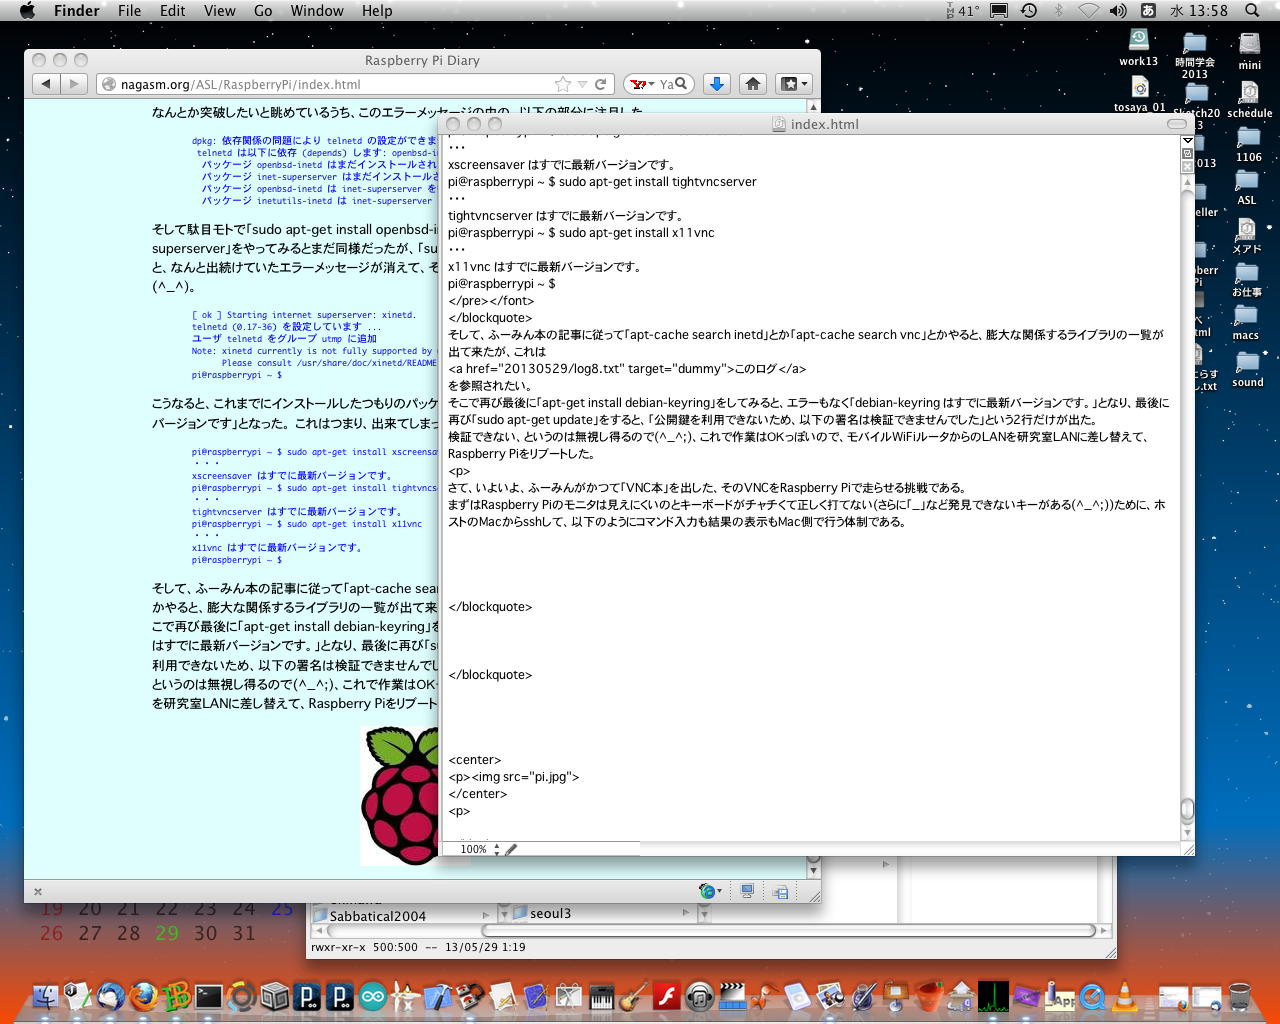Screen dimensions: 1280x1024
Task: Open the browser Downloads arrow button
Action: [716, 84]
